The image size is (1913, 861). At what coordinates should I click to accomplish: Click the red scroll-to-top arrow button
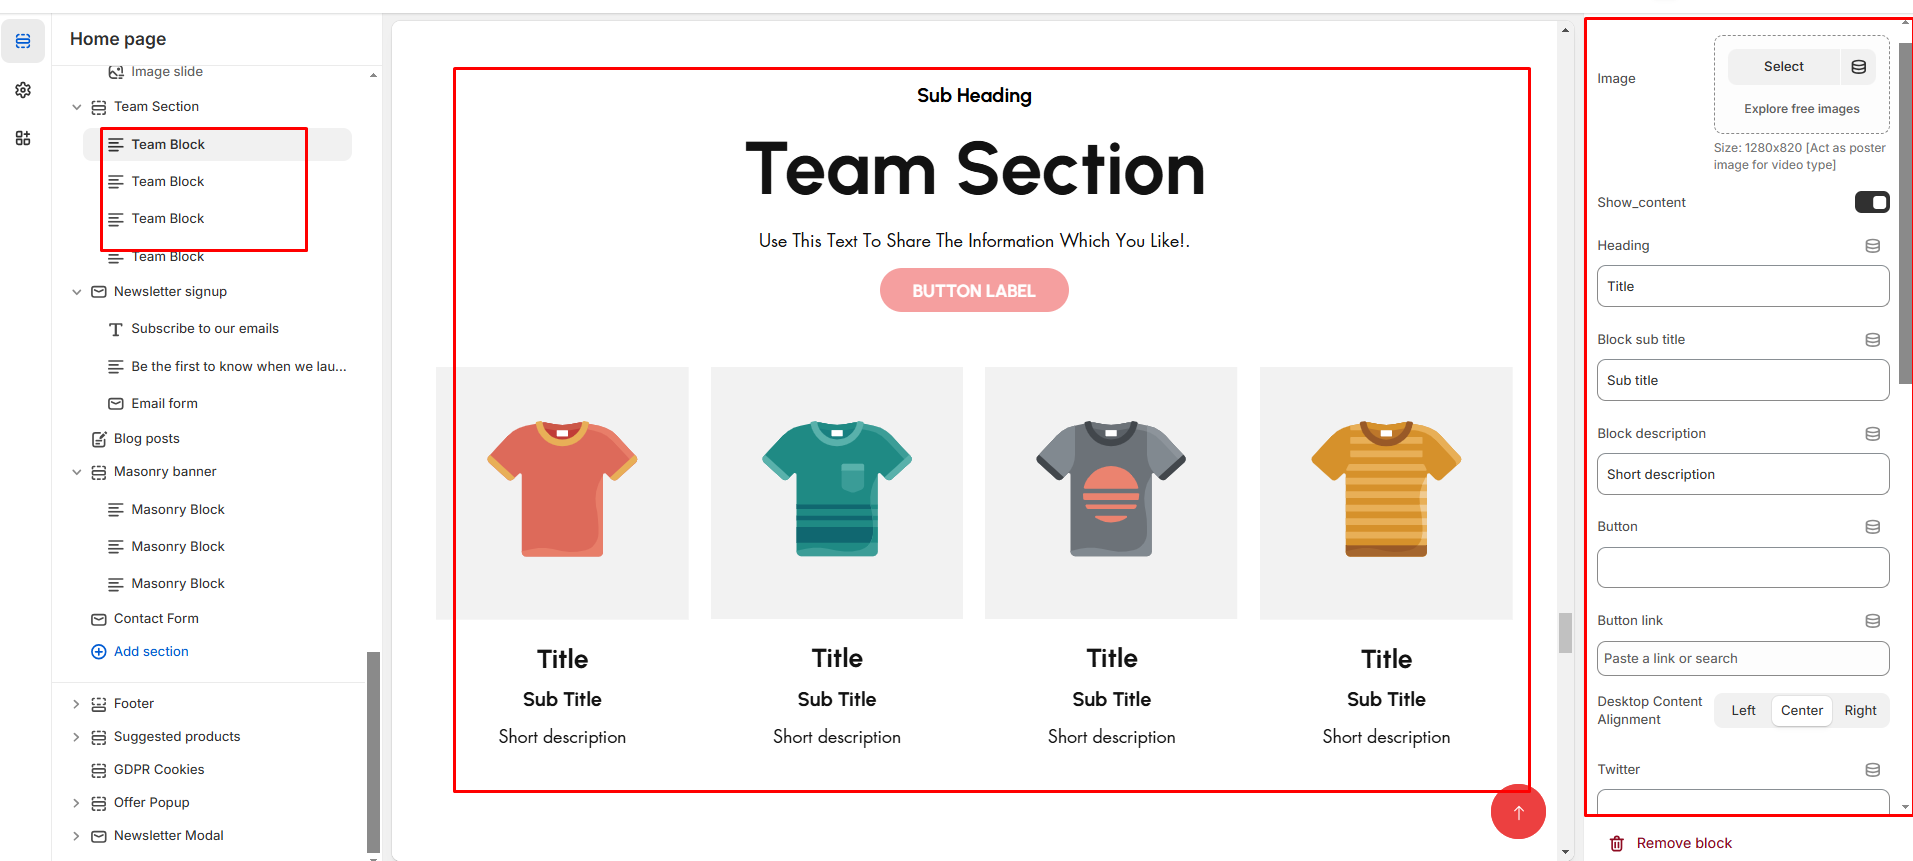pyautogui.click(x=1518, y=812)
